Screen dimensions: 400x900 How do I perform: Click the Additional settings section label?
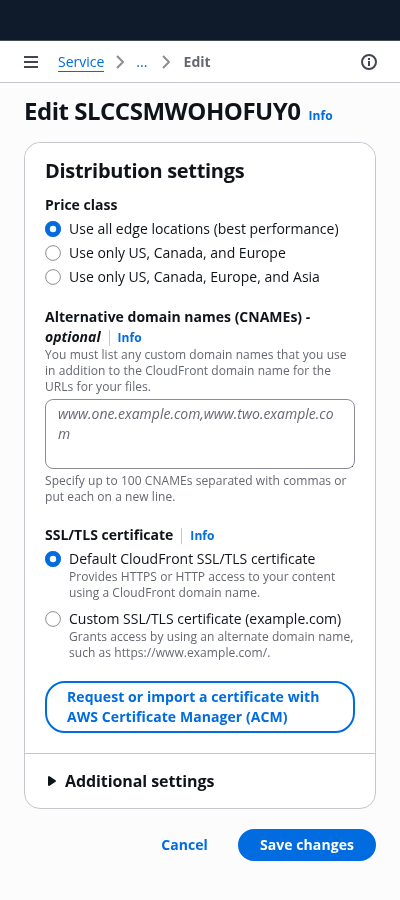tap(139, 781)
